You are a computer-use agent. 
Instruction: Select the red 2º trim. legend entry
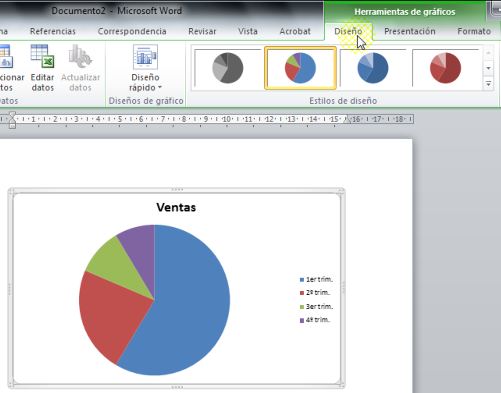pos(315,293)
